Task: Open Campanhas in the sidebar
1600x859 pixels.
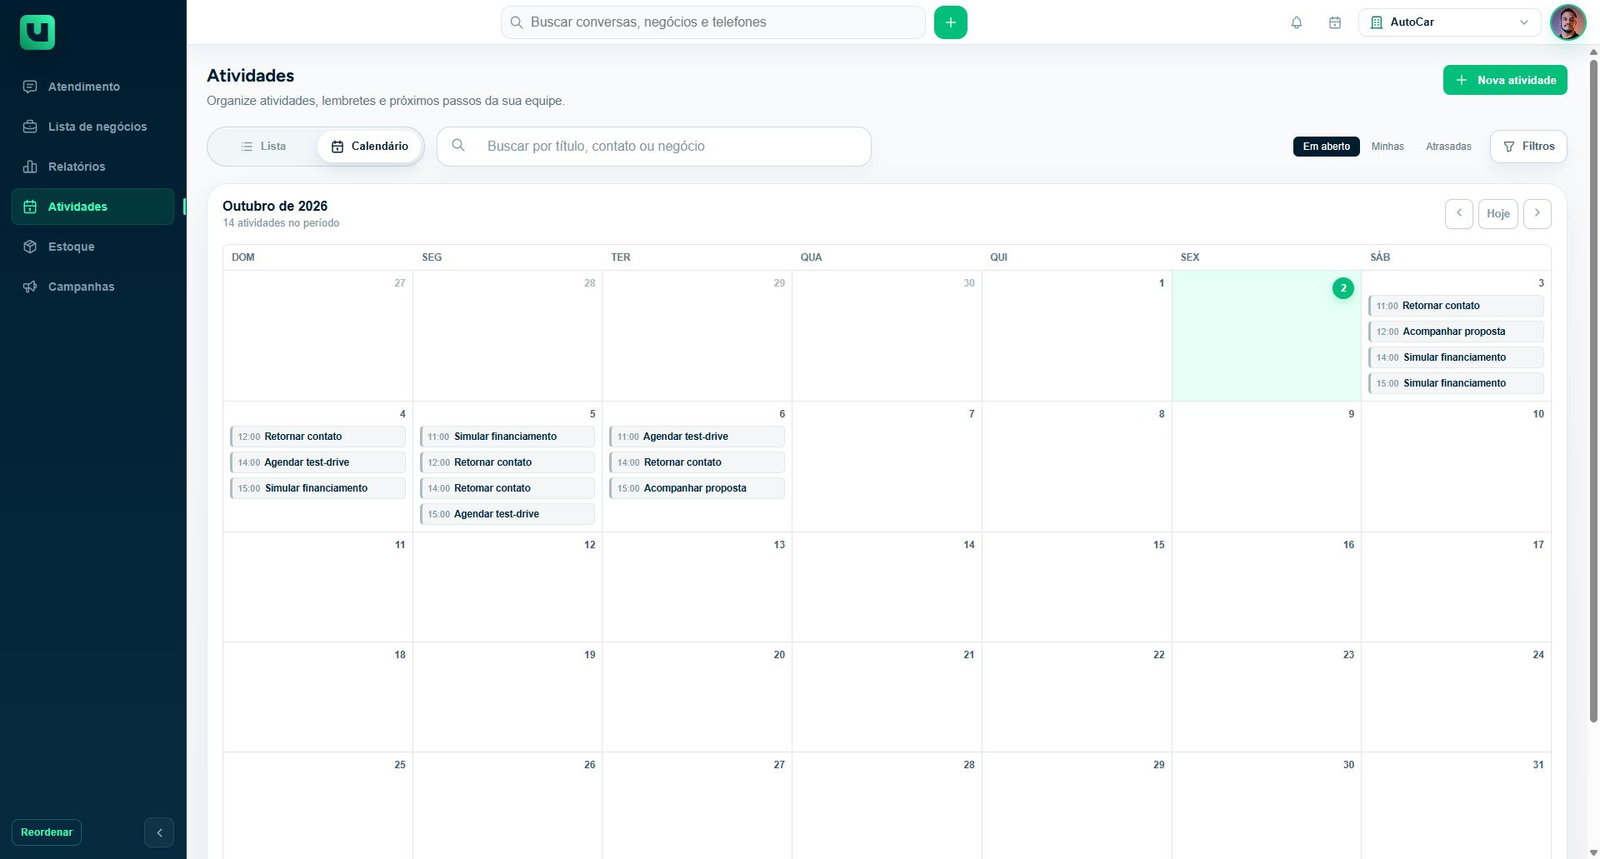Action: click(93, 287)
